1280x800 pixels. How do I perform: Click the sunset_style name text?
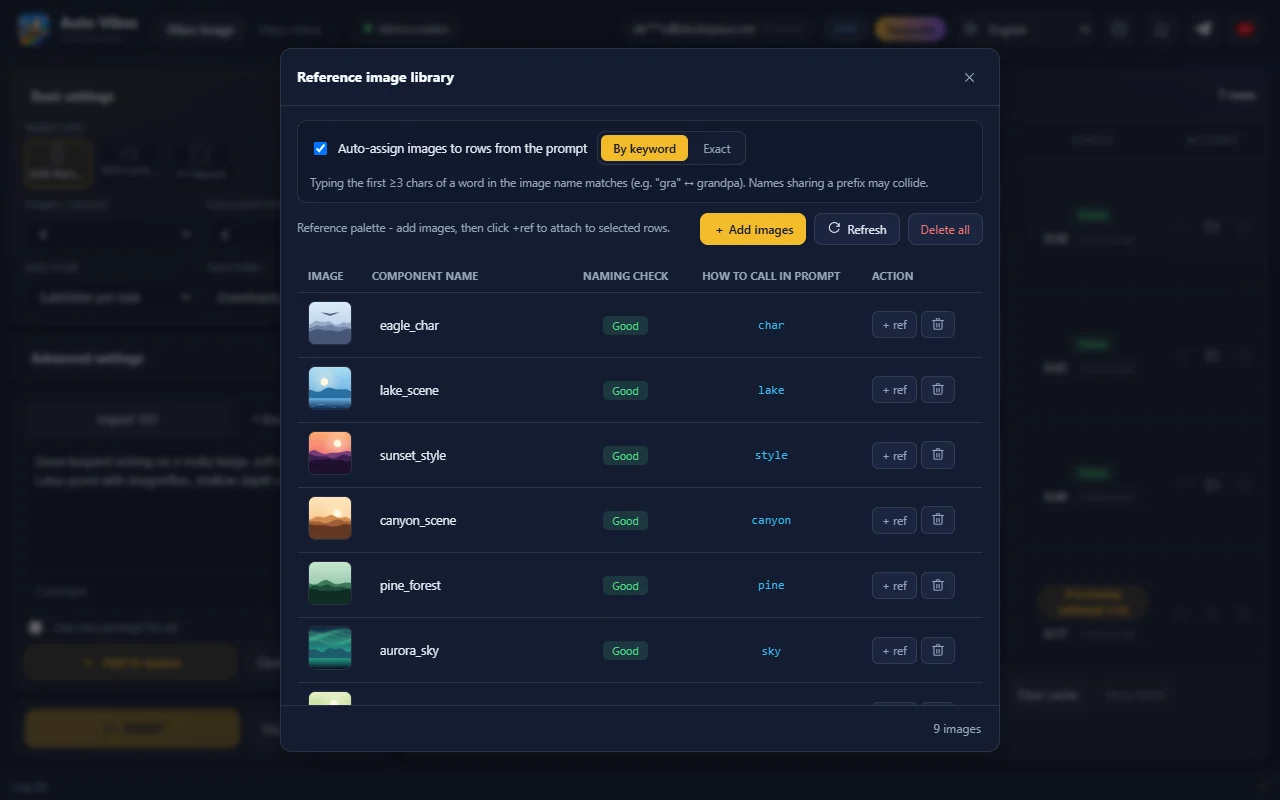(413, 455)
